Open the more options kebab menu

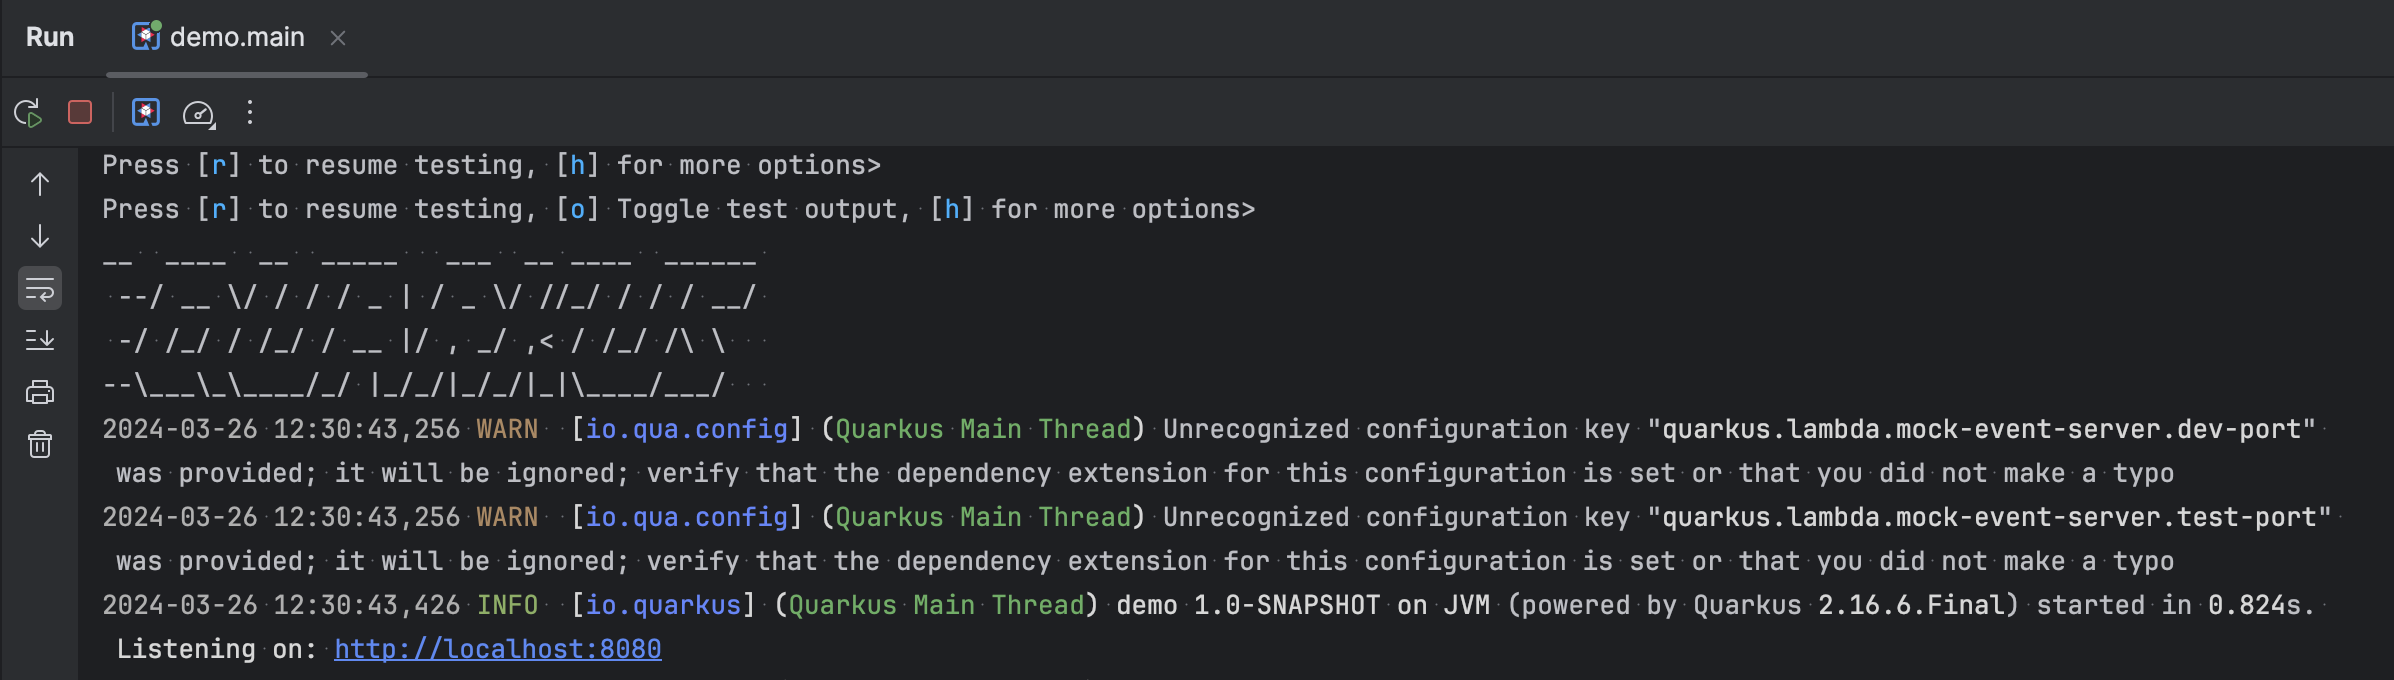(x=250, y=113)
